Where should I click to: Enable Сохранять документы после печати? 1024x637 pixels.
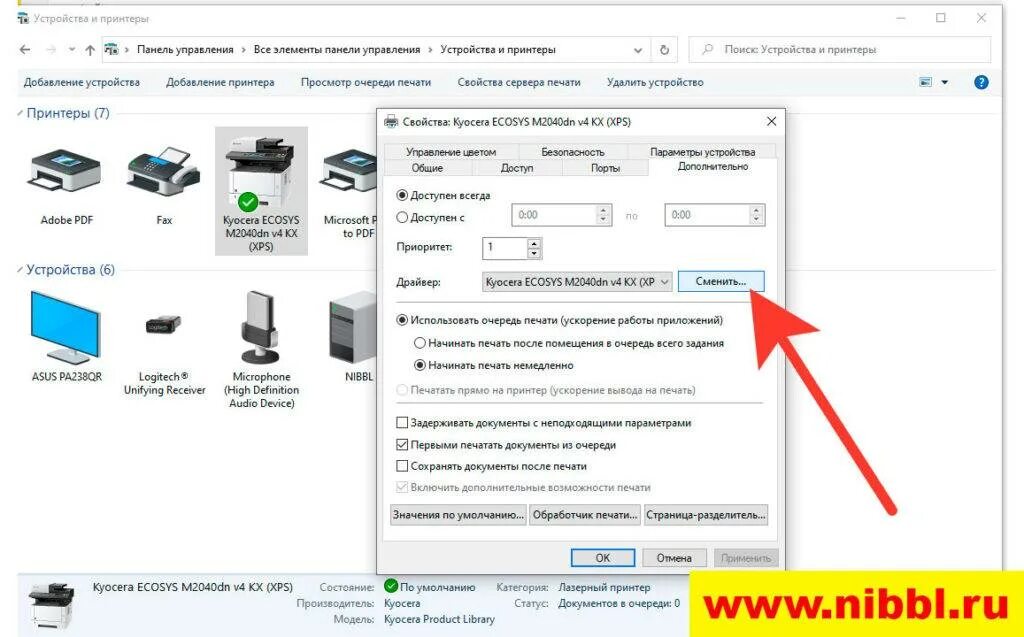click(402, 466)
